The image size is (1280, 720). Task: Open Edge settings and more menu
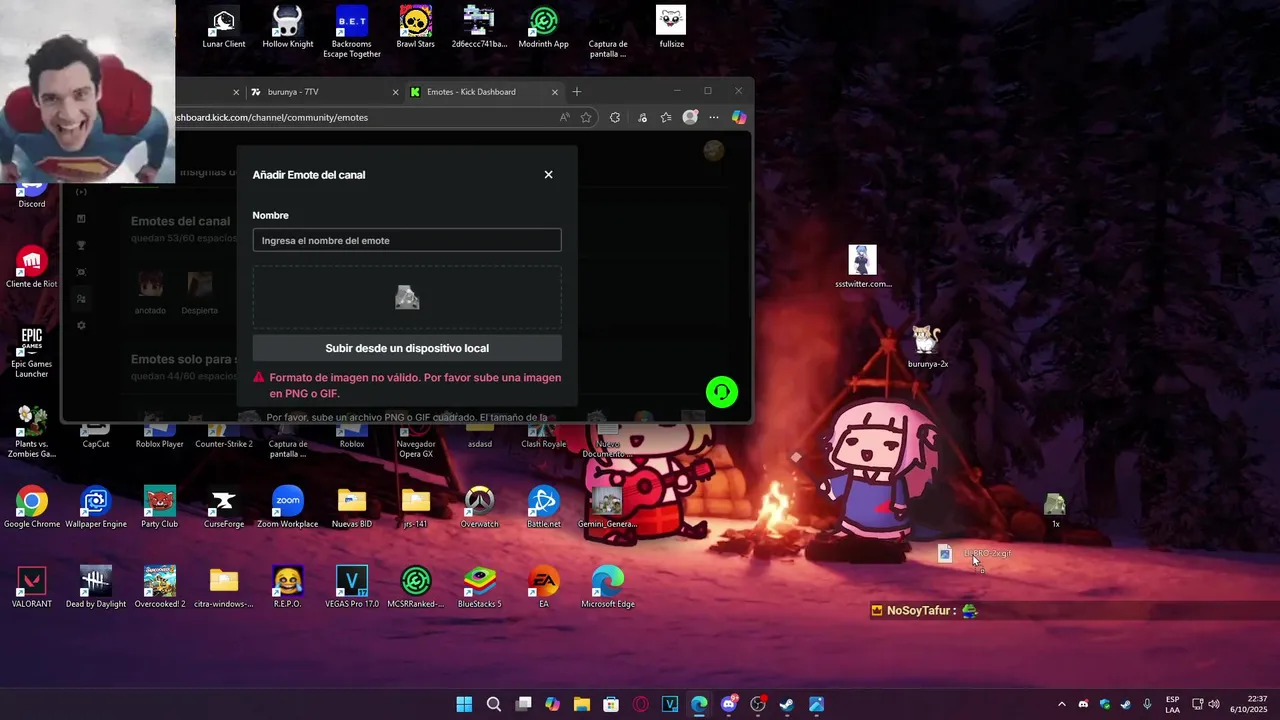point(714,117)
